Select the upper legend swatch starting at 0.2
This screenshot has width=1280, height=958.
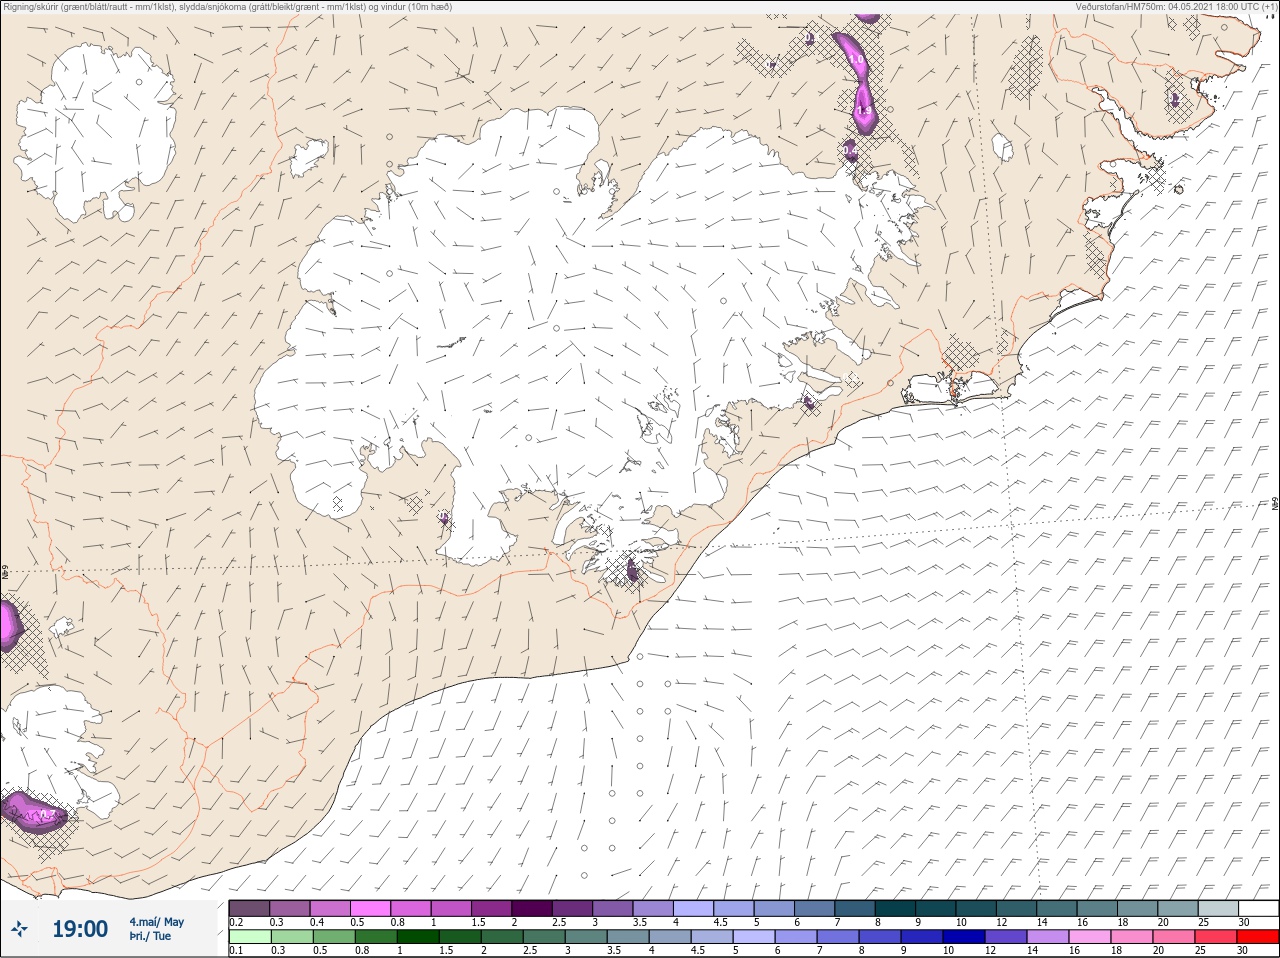pyautogui.click(x=249, y=908)
